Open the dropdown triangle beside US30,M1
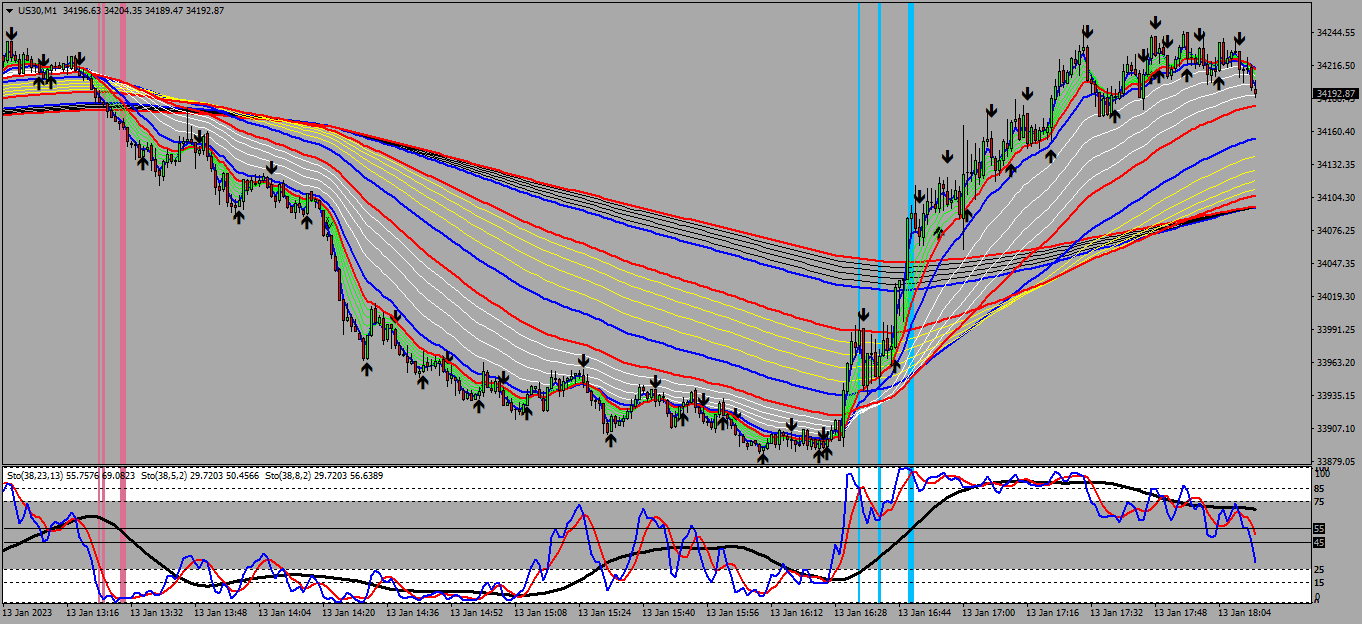 (x=9, y=10)
